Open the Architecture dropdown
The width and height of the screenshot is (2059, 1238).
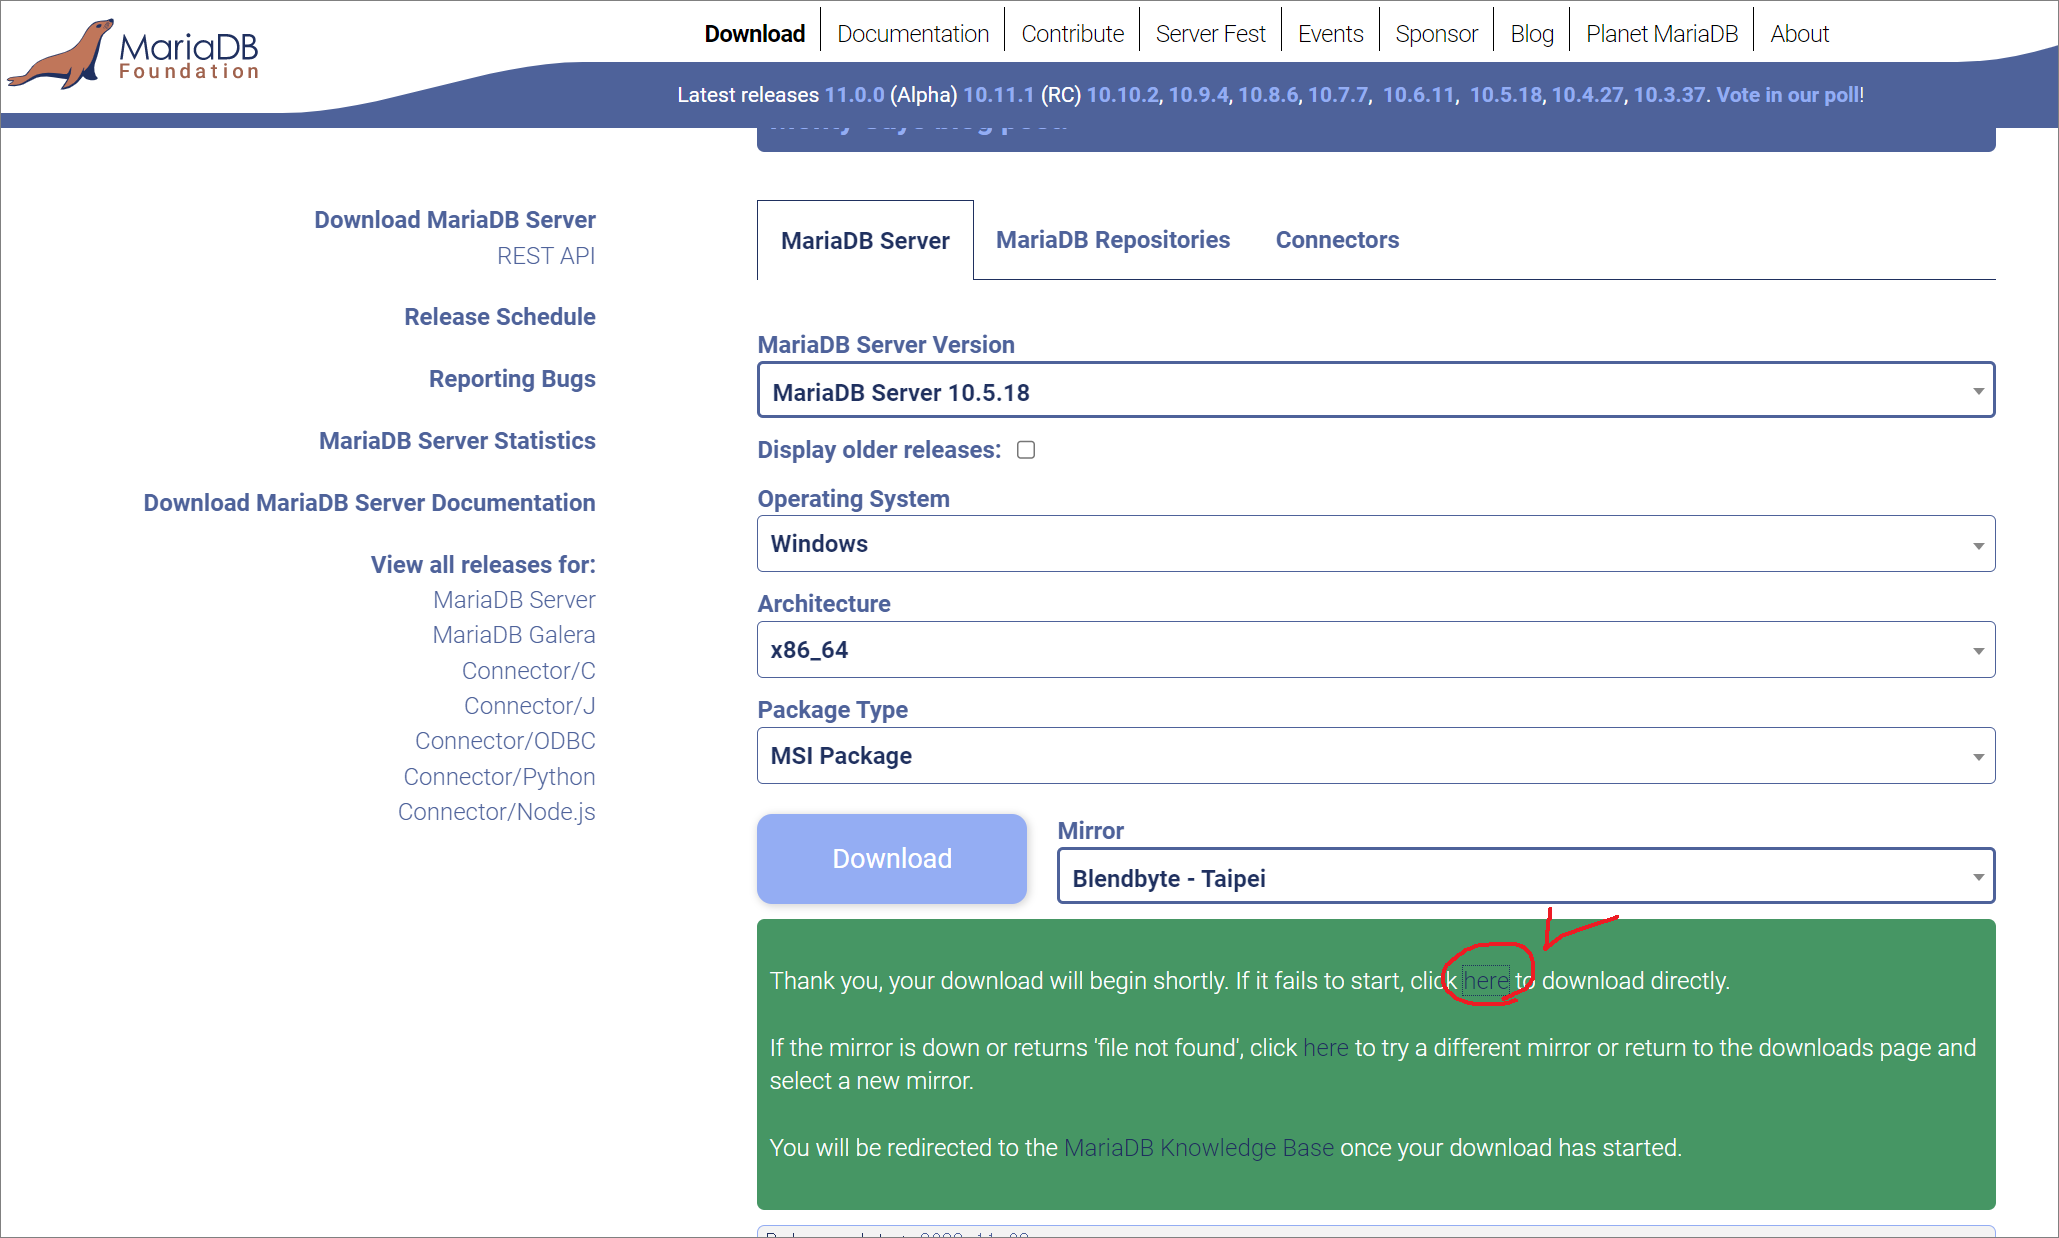(x=1376, y=650)
